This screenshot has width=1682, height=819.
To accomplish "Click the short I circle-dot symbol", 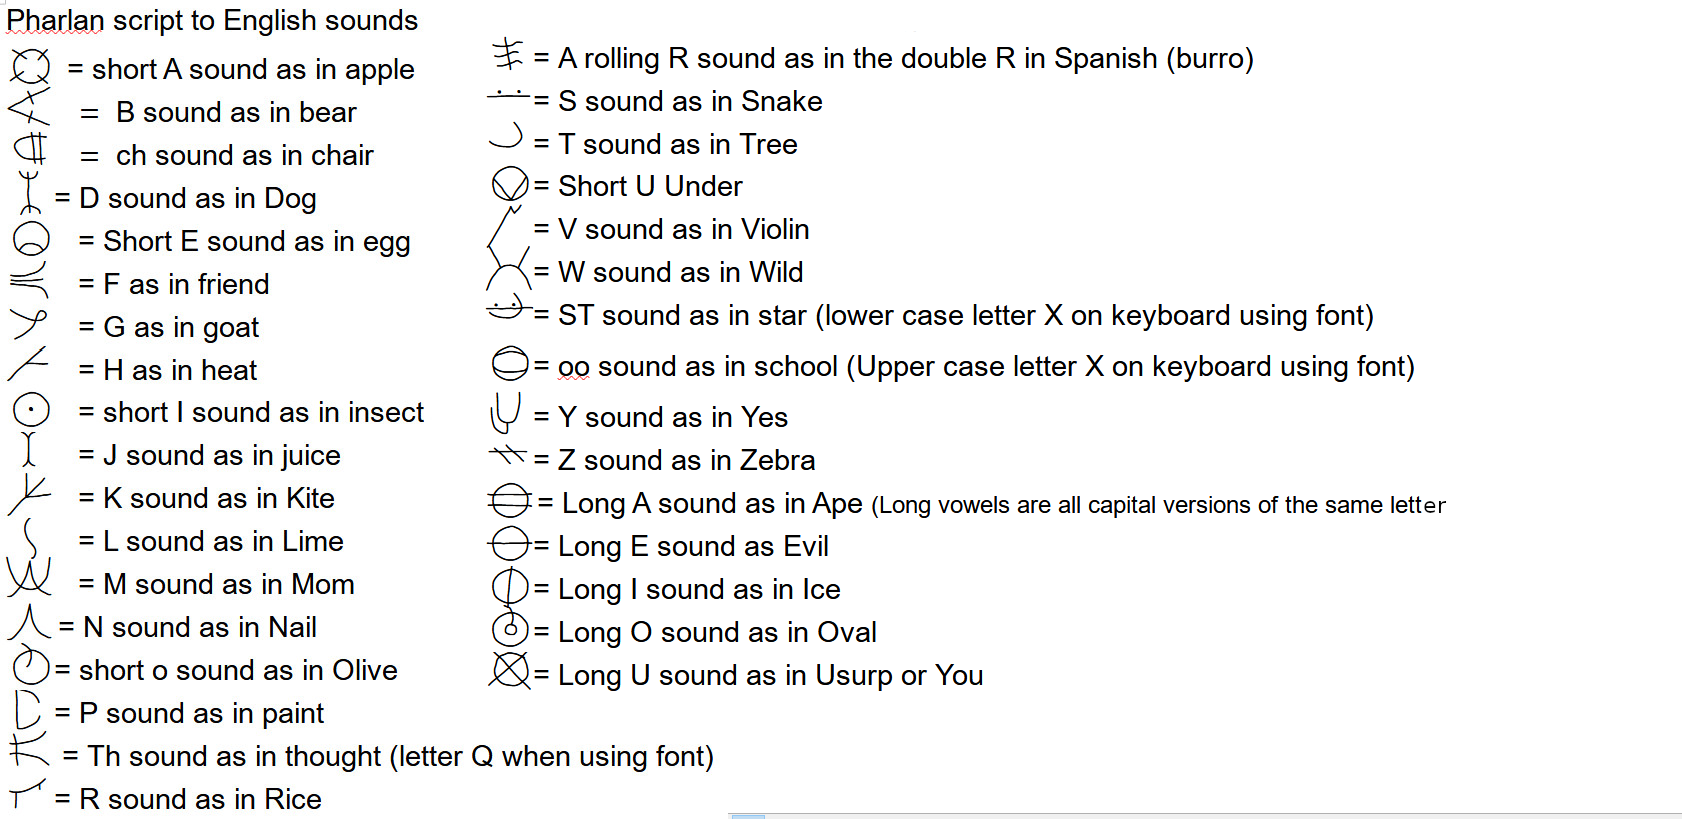I will click(31, 410).
